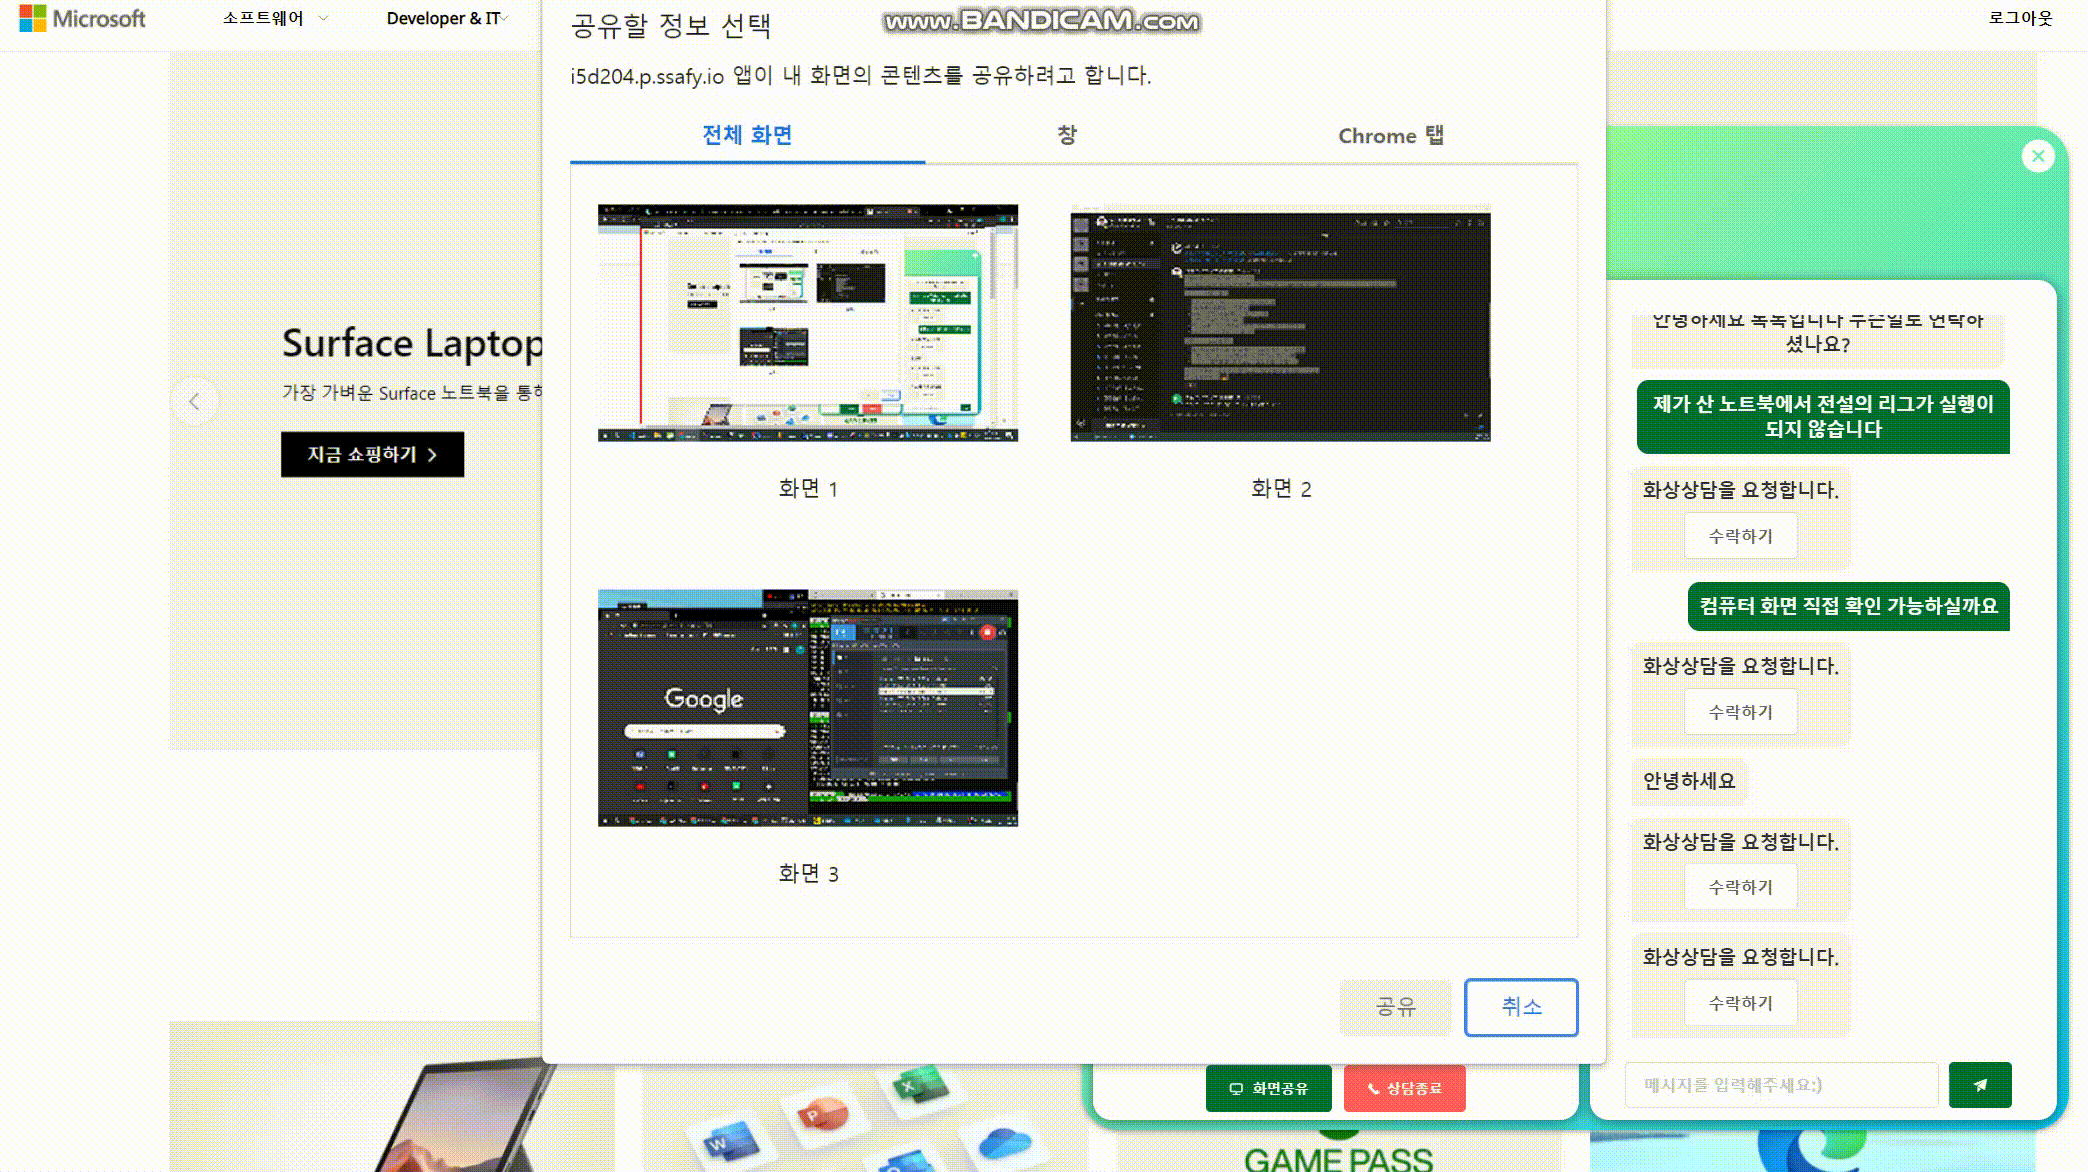Close the chat panel with X icon
Viewport: 2088px width, 1172px height.
coord(2037,156)
